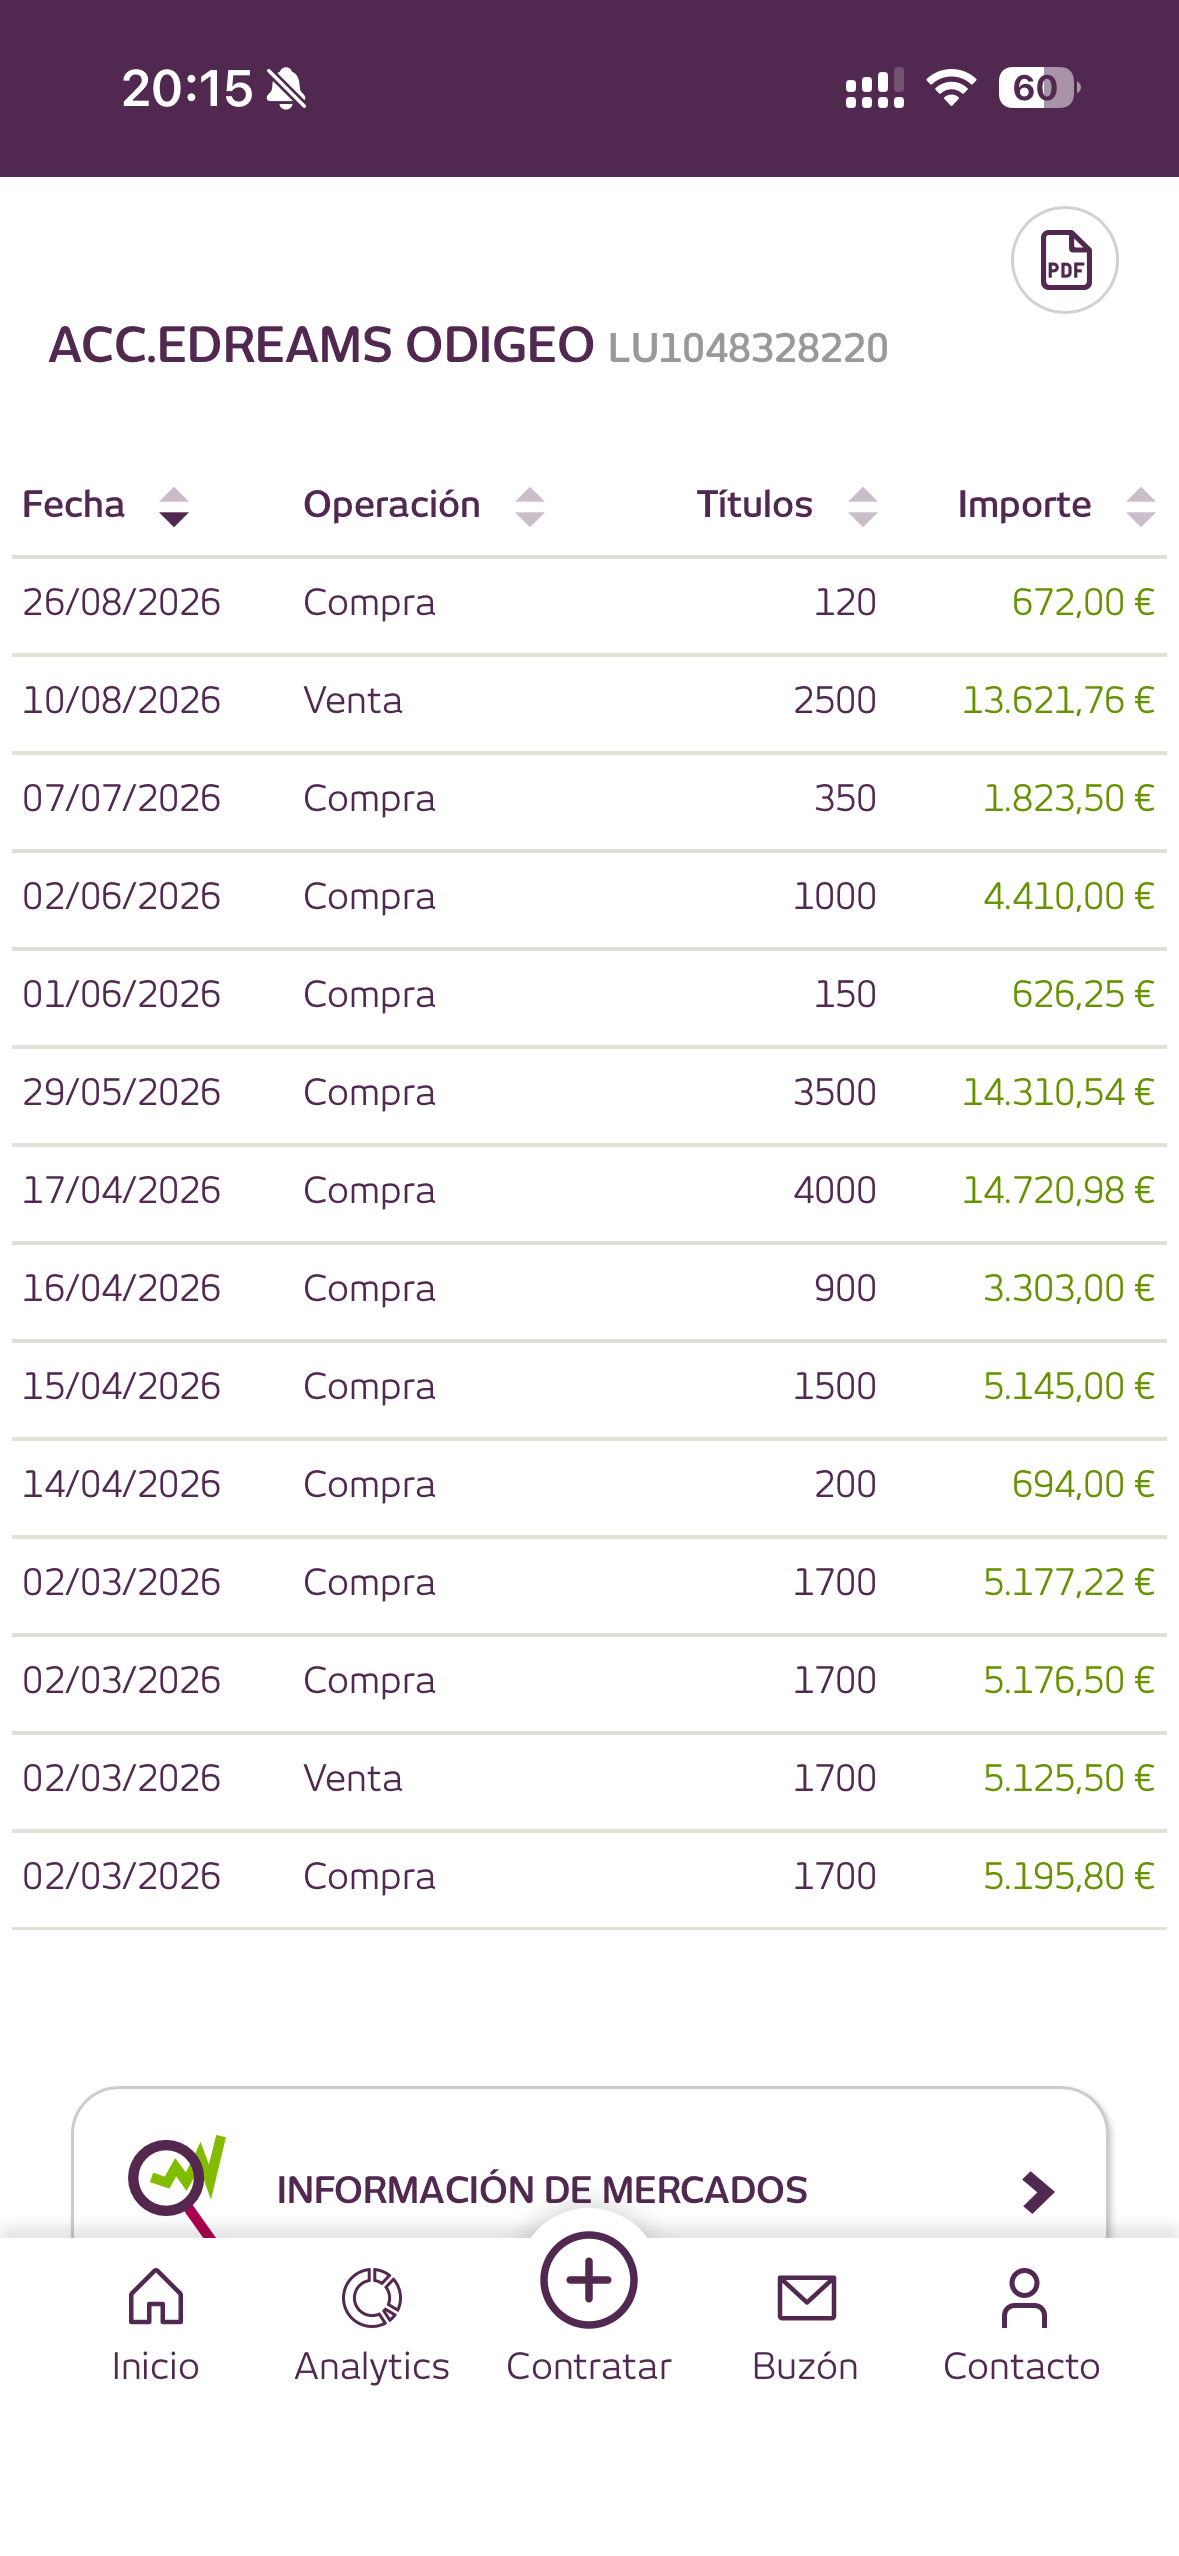1179x2556 pixels.
Task: Open the Analytics chart icon
Action: click(372, 2297)
